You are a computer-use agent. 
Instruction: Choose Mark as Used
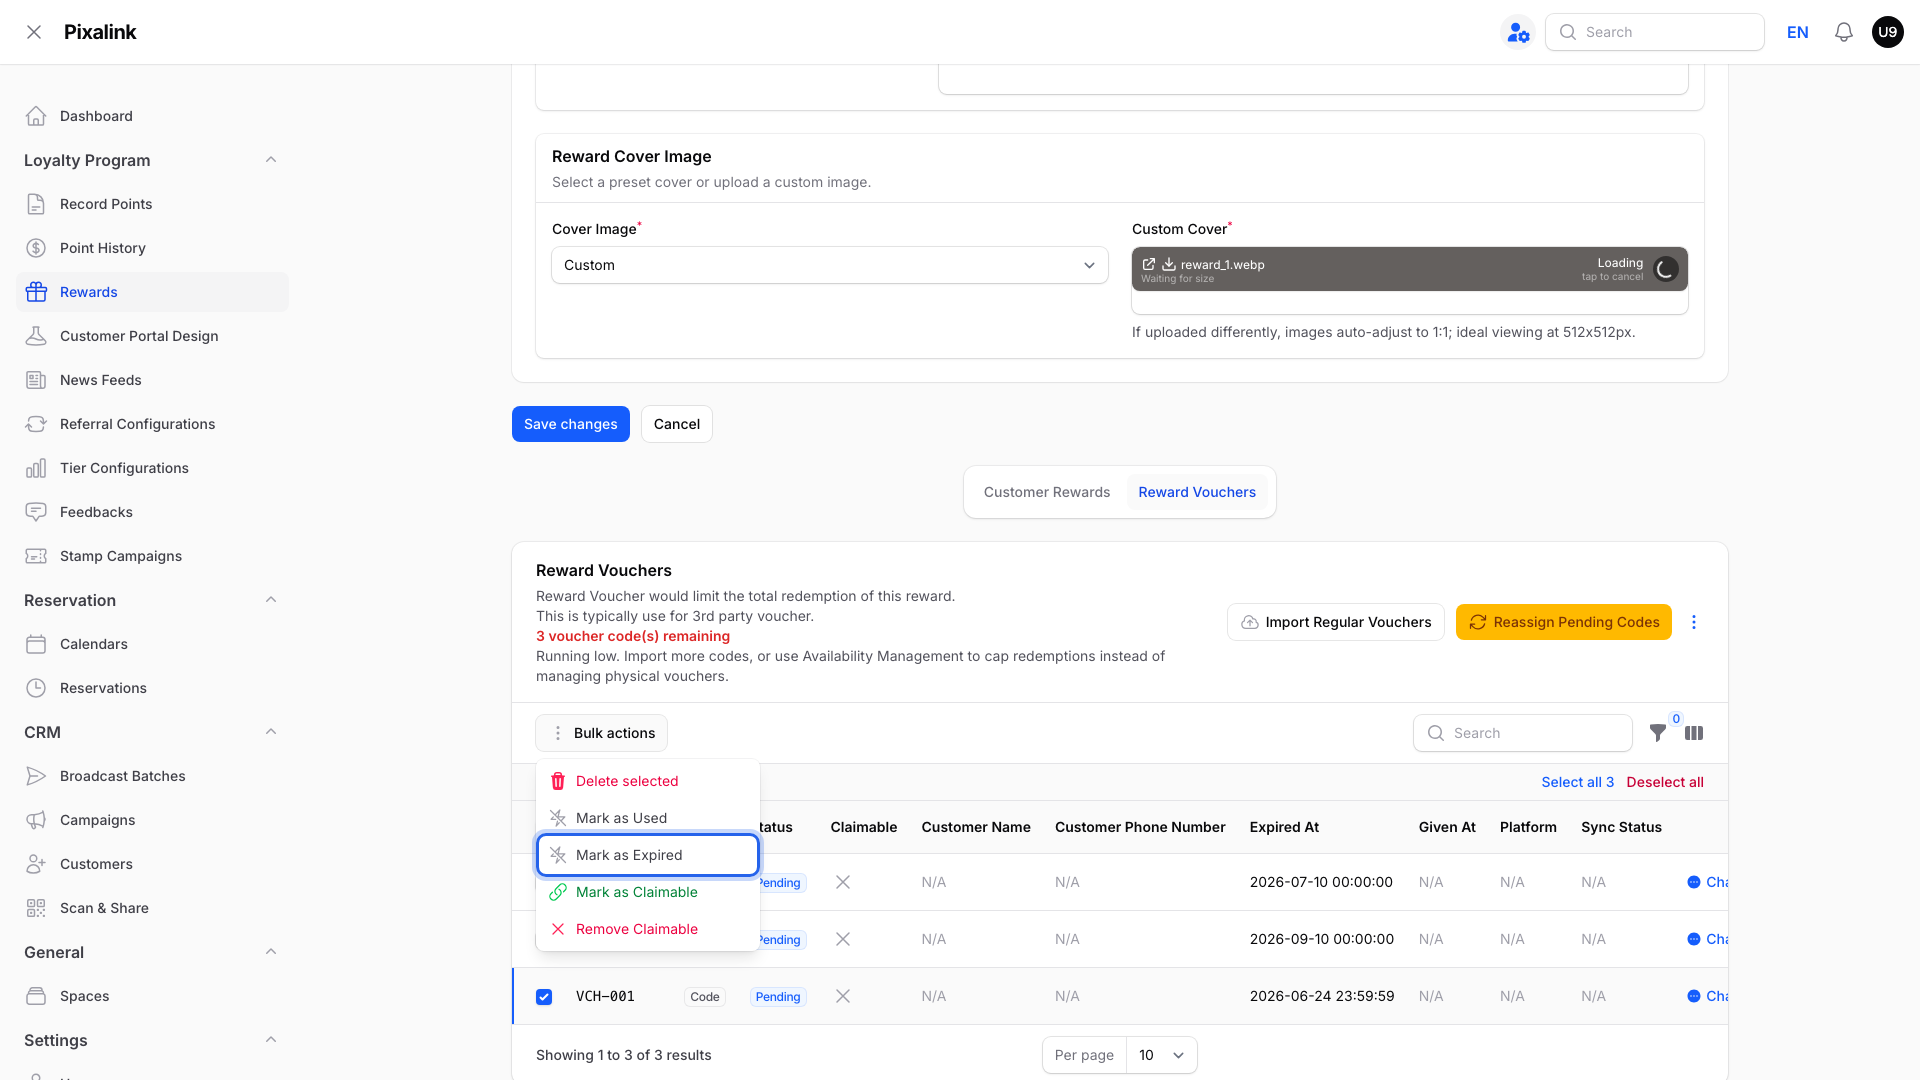[648, 818]
